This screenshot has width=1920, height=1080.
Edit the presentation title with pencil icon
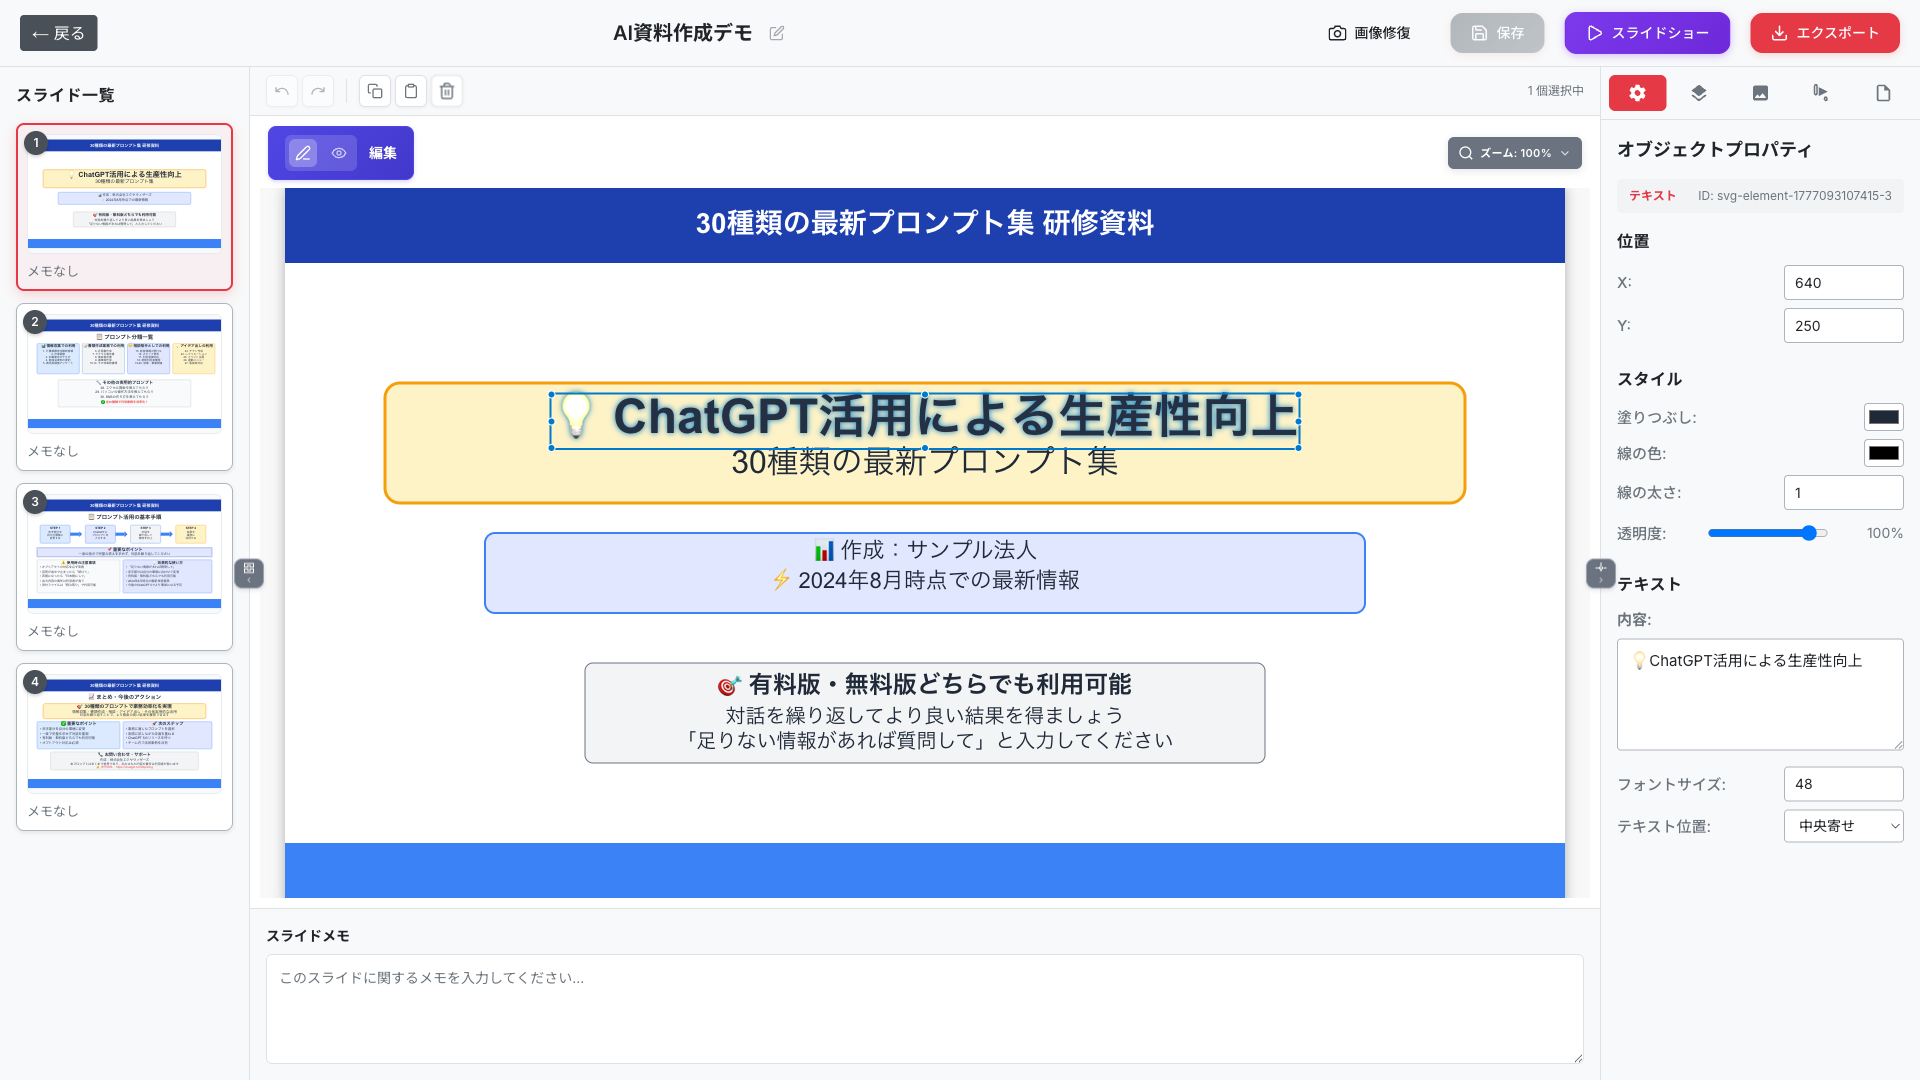[x=777, y=33]
